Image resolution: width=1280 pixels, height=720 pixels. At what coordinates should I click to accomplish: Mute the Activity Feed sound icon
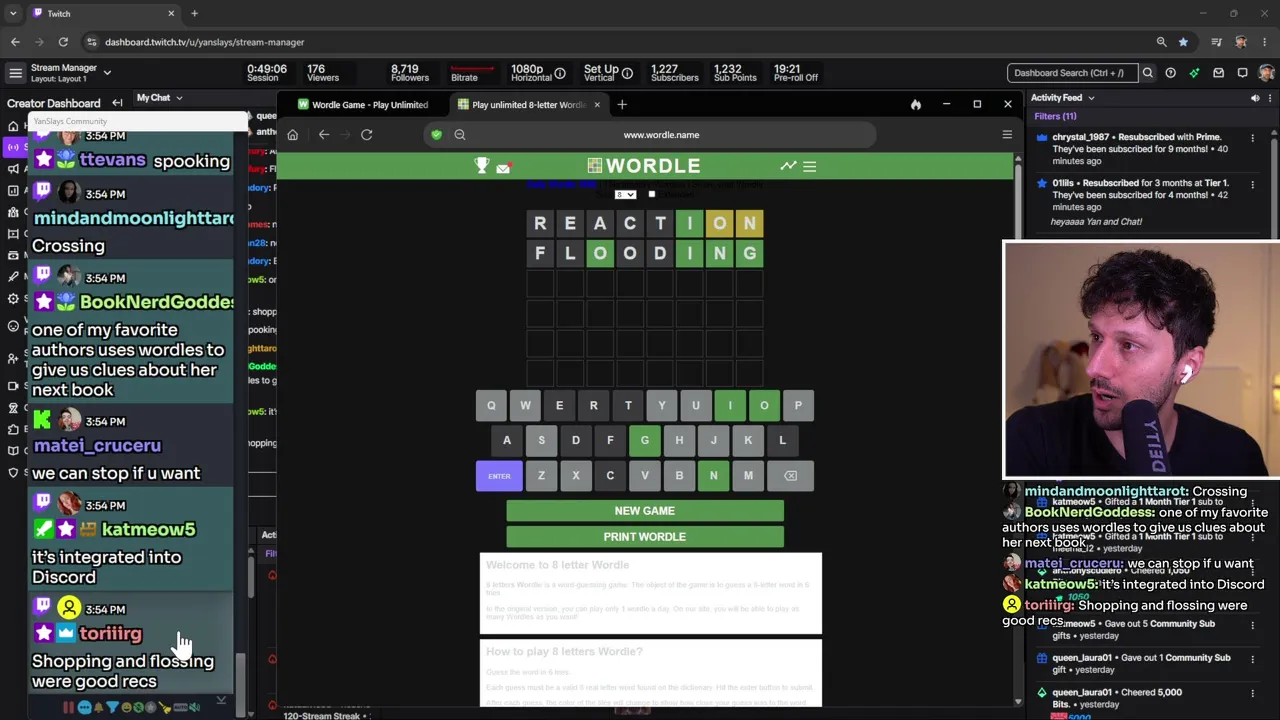(1255, 98)
